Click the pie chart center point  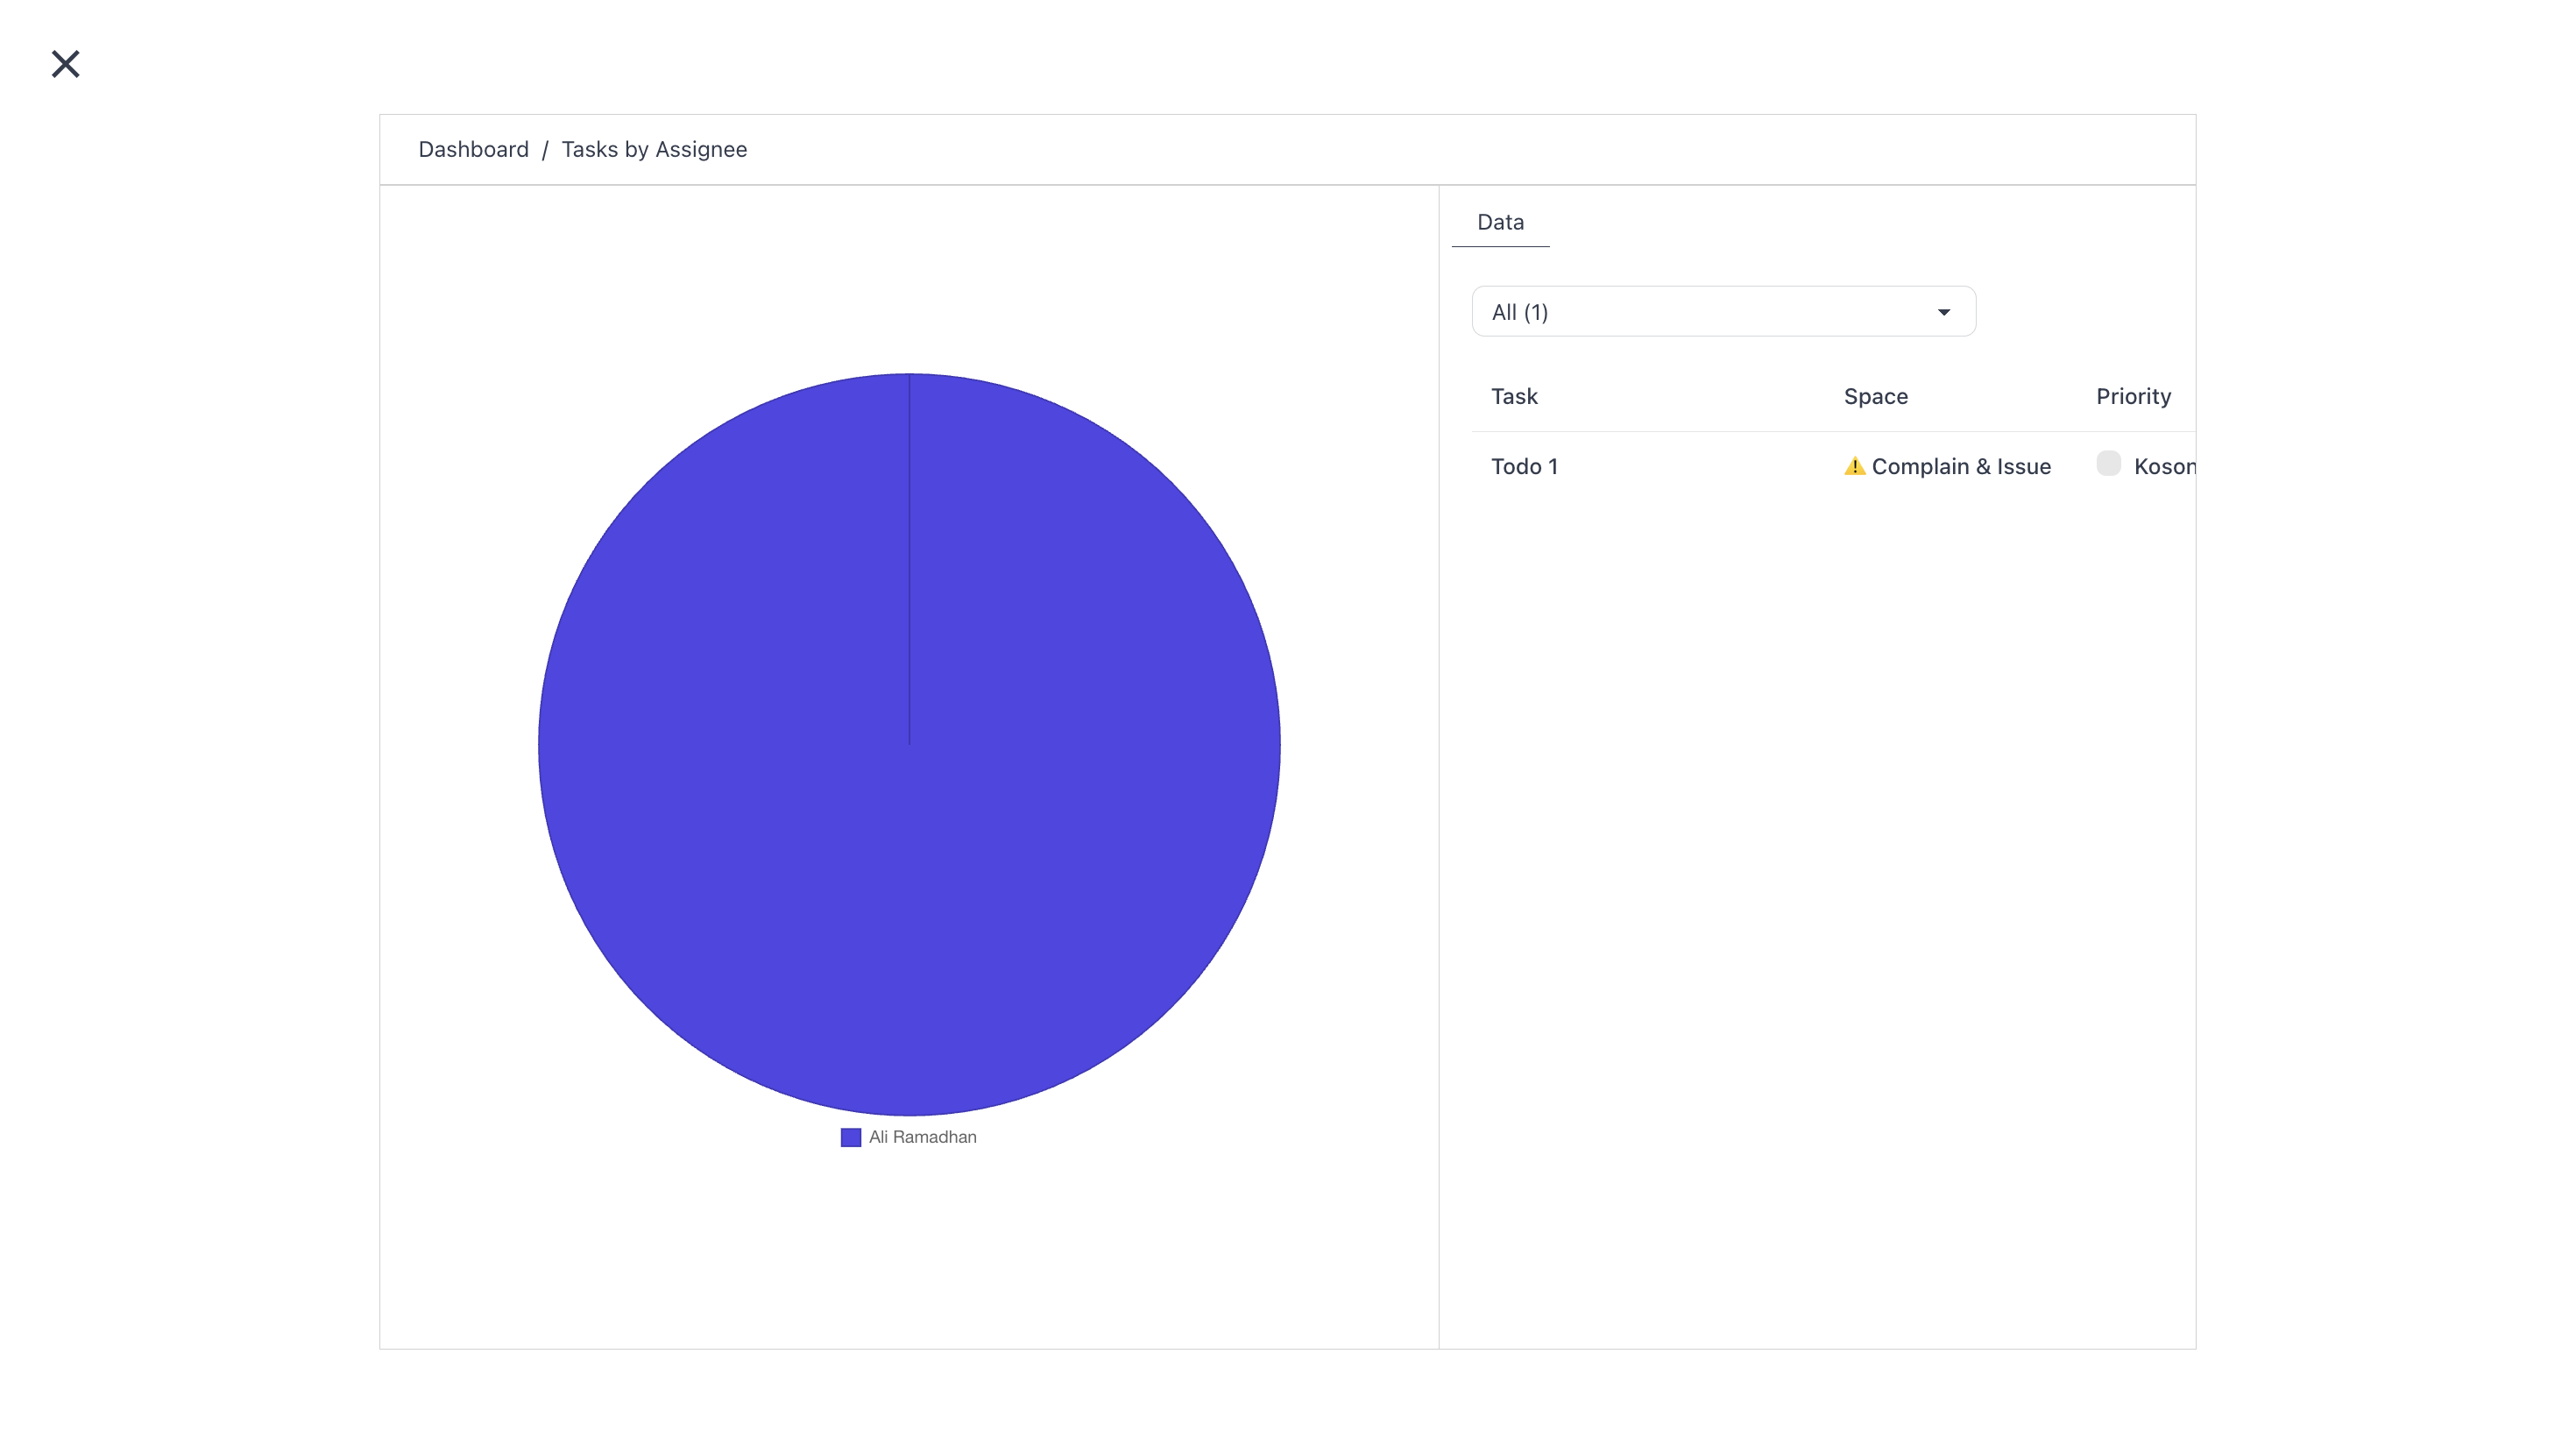pyautogui.click(x=909, y=745)
